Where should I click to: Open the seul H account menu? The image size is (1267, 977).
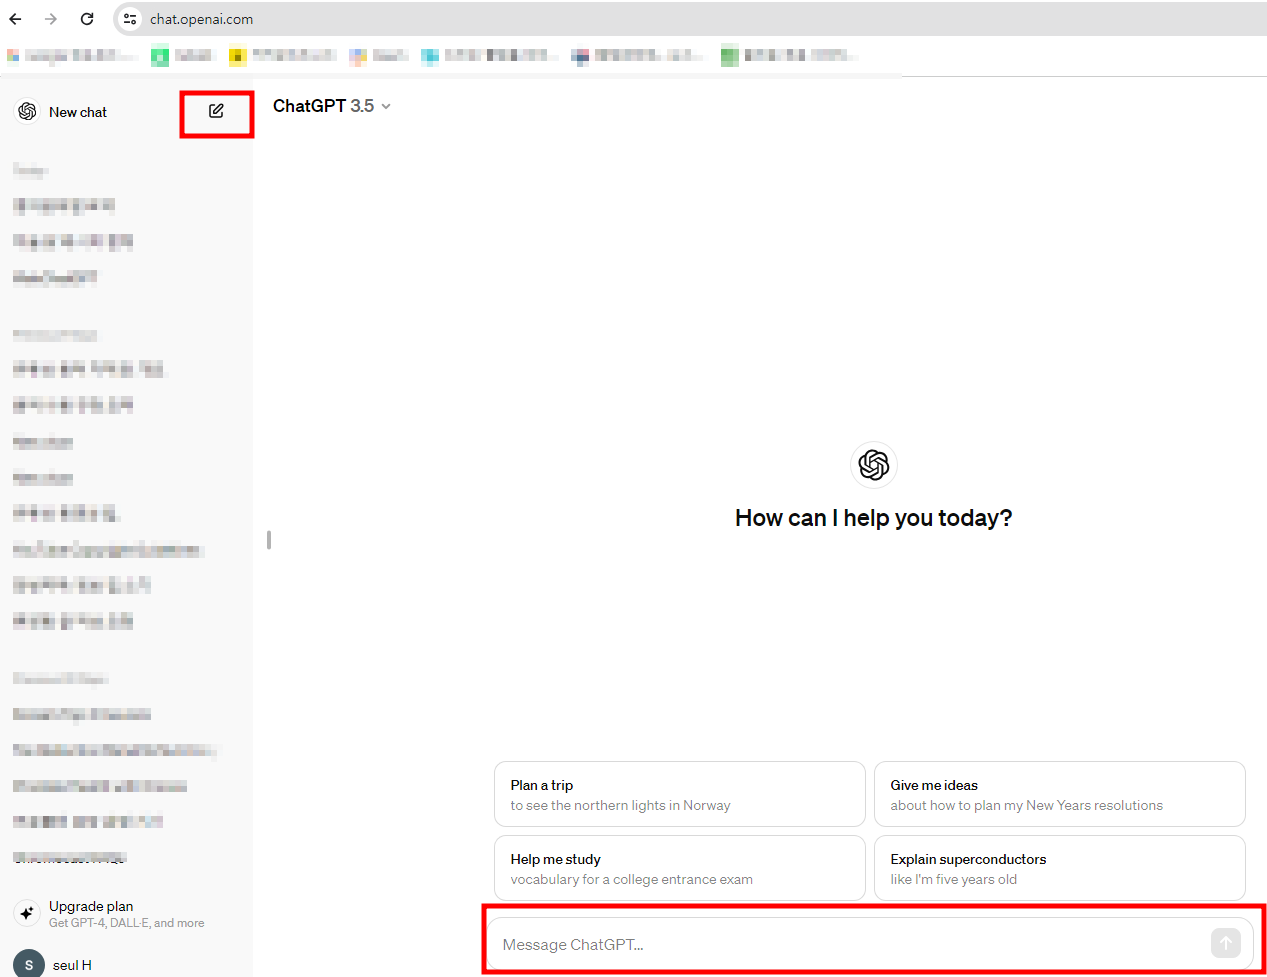tap(126, 964)
